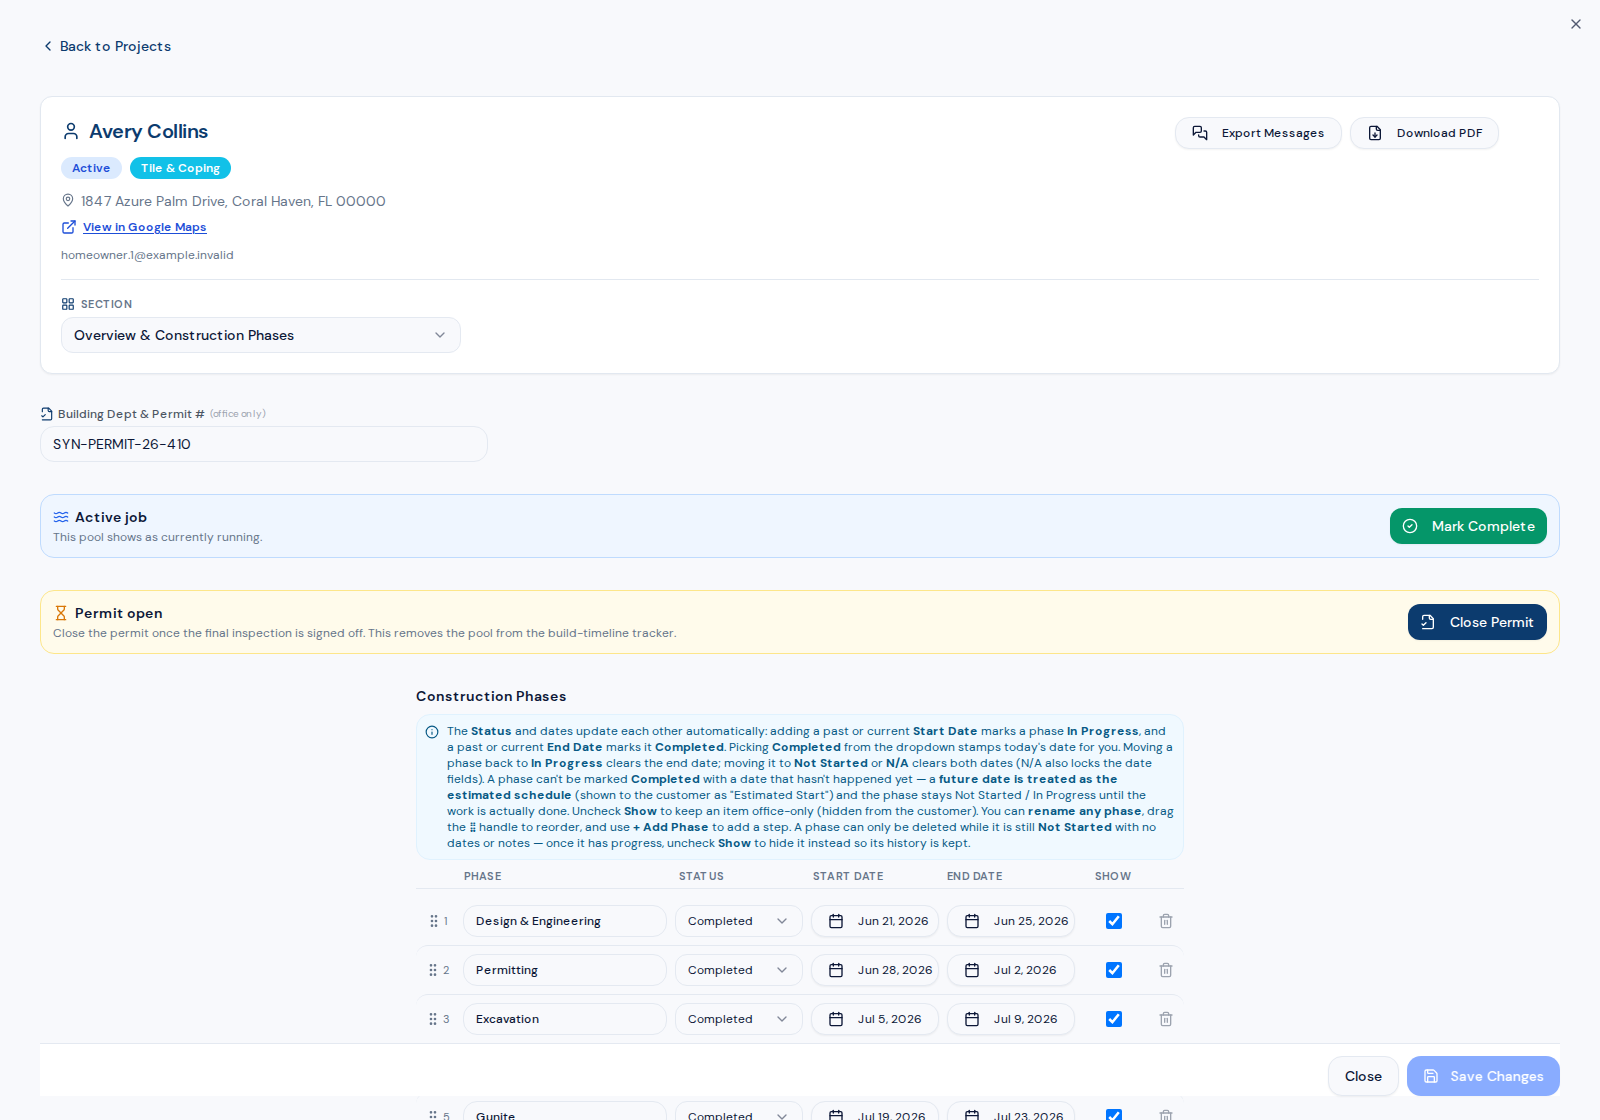Image resolution: width=1600 pixels, height=1120 pixels.
Task: Export messages for this project
Action: [x=1258, y=133]
